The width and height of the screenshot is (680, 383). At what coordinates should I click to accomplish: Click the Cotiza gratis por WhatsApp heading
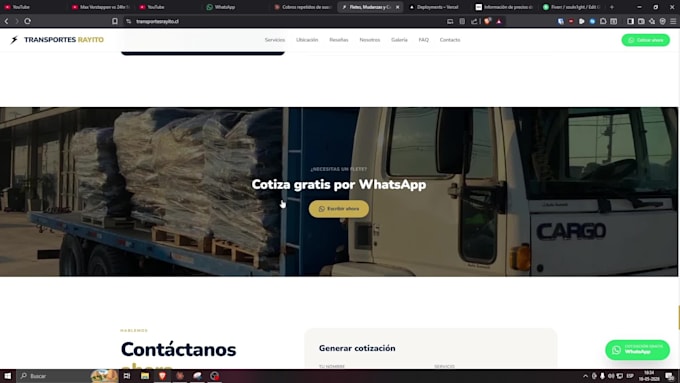339,184
